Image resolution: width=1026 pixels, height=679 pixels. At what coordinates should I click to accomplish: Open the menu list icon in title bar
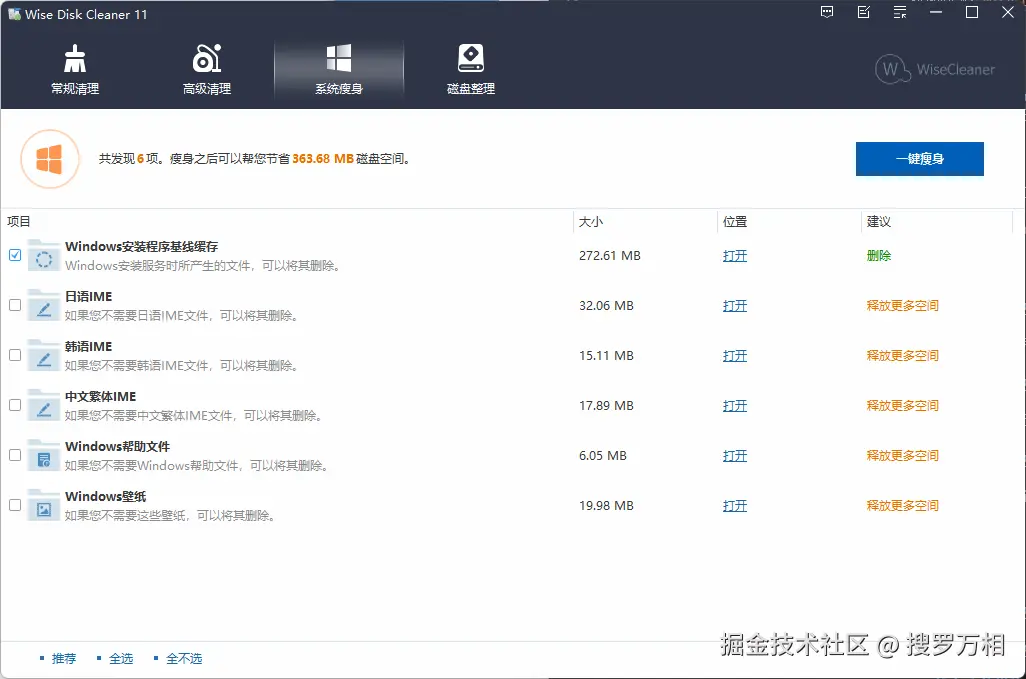tap(900, 12)
